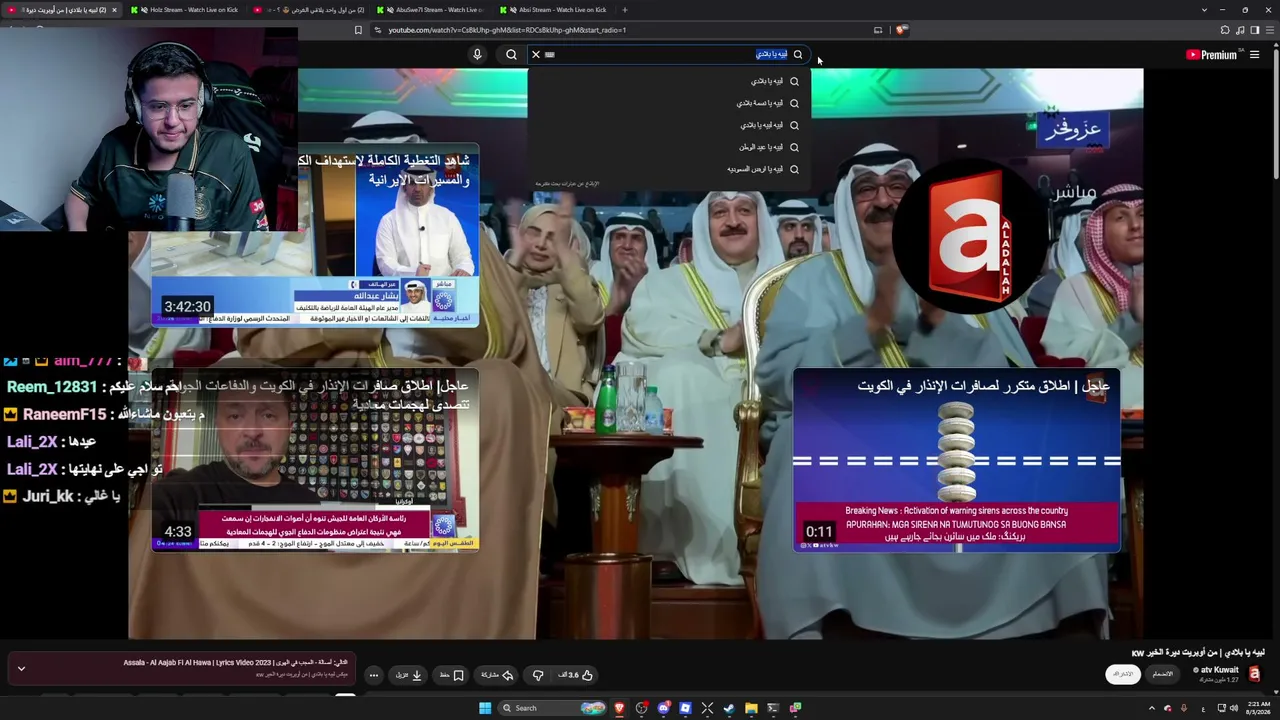
Task: Open File Explorer from the taskbar
Action: tap(751, 708)
